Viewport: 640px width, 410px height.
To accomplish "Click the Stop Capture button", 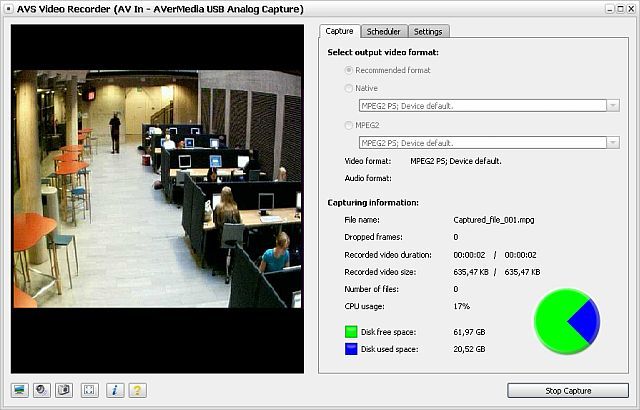I will coord(568,390).
